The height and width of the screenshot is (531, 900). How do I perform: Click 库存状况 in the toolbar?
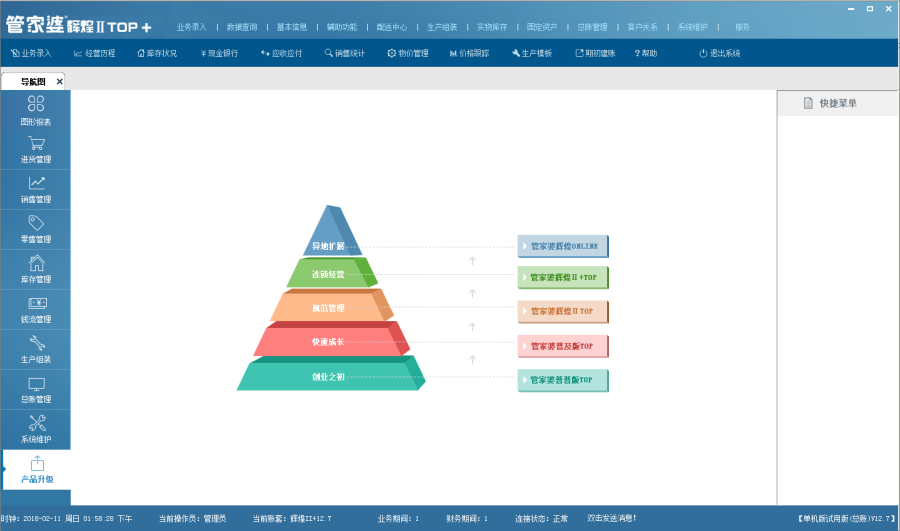point(155,53)
